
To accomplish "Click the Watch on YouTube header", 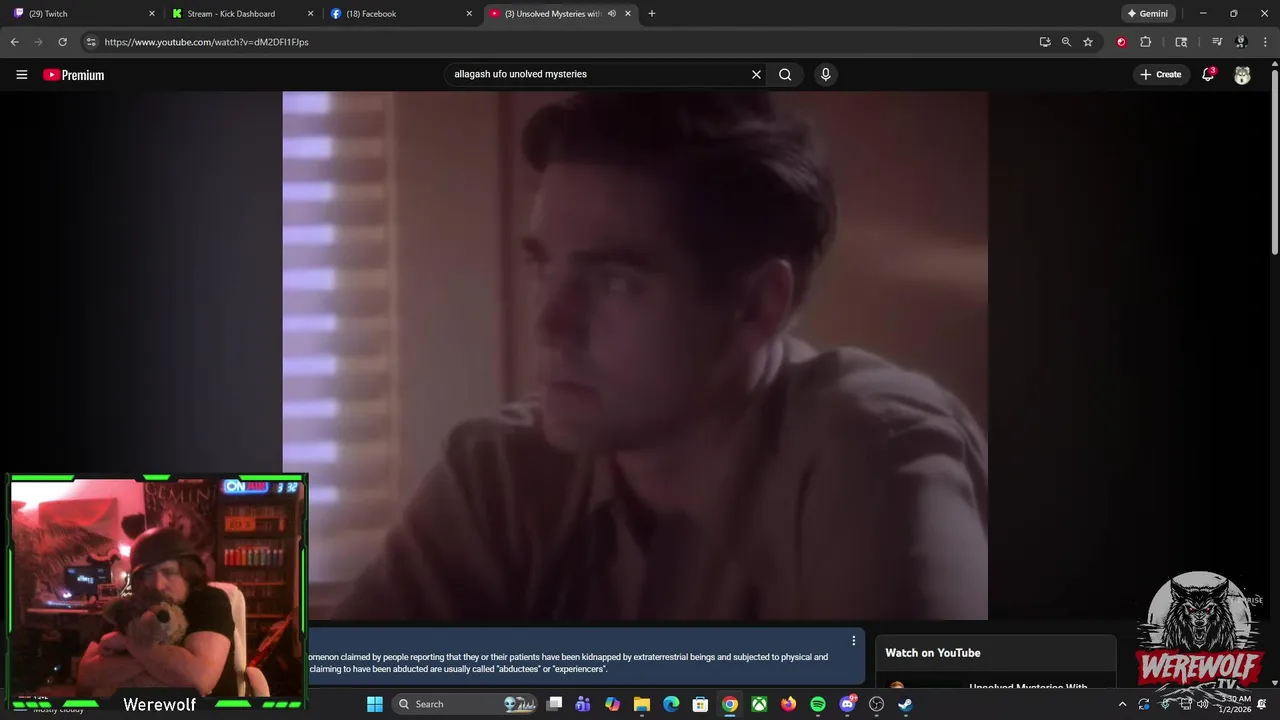I will [933, 653].
